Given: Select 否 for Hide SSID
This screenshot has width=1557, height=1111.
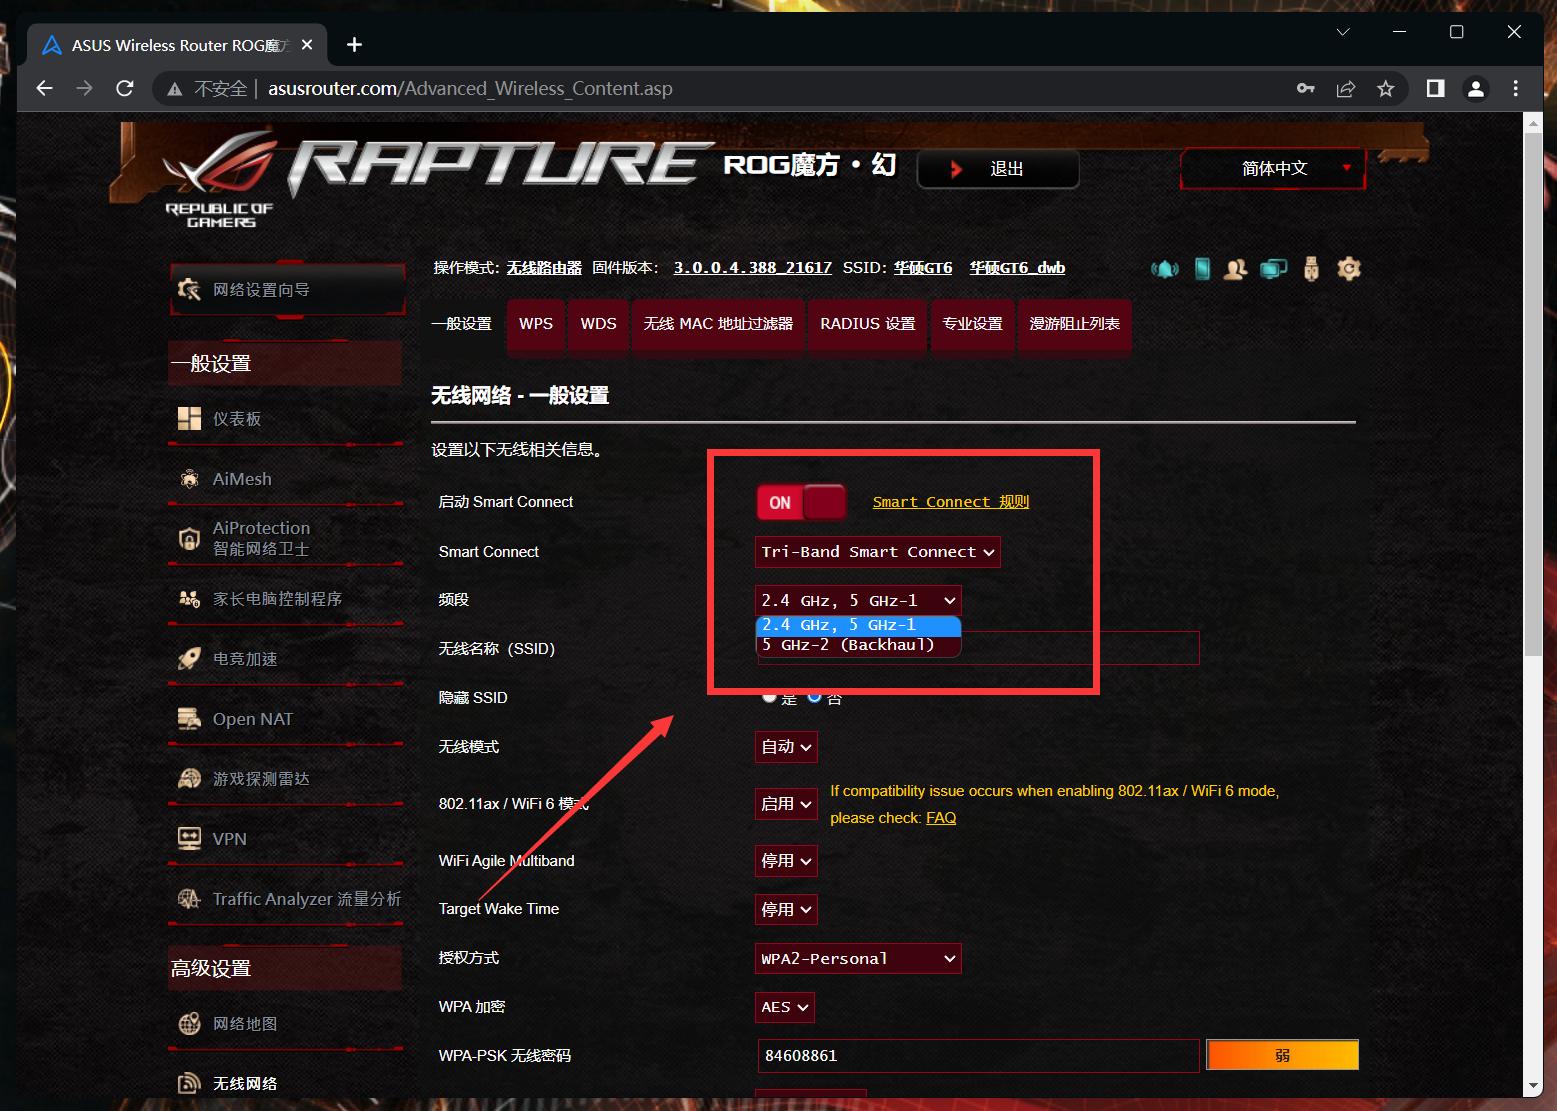Looking at the screenshot, I should (x=815, y=696).
